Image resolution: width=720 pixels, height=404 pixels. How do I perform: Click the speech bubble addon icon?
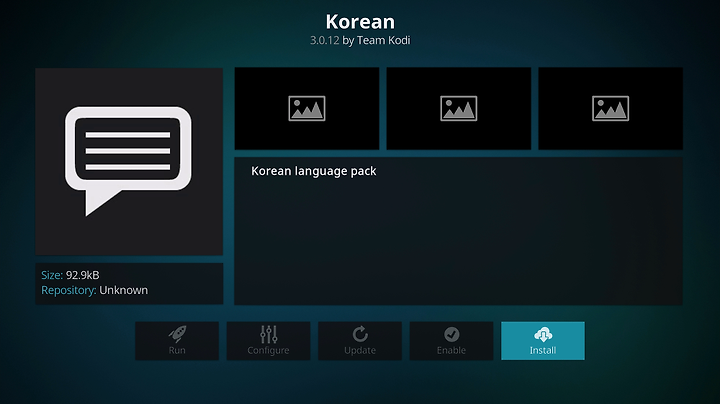(x=129, y=162)
